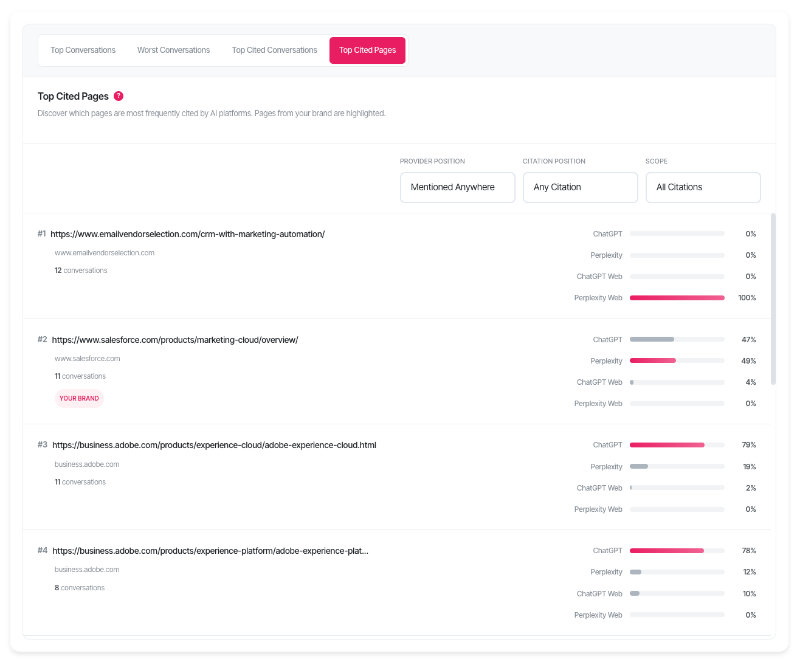Click the 8 conversations count
800x662 pixels.
80,588
